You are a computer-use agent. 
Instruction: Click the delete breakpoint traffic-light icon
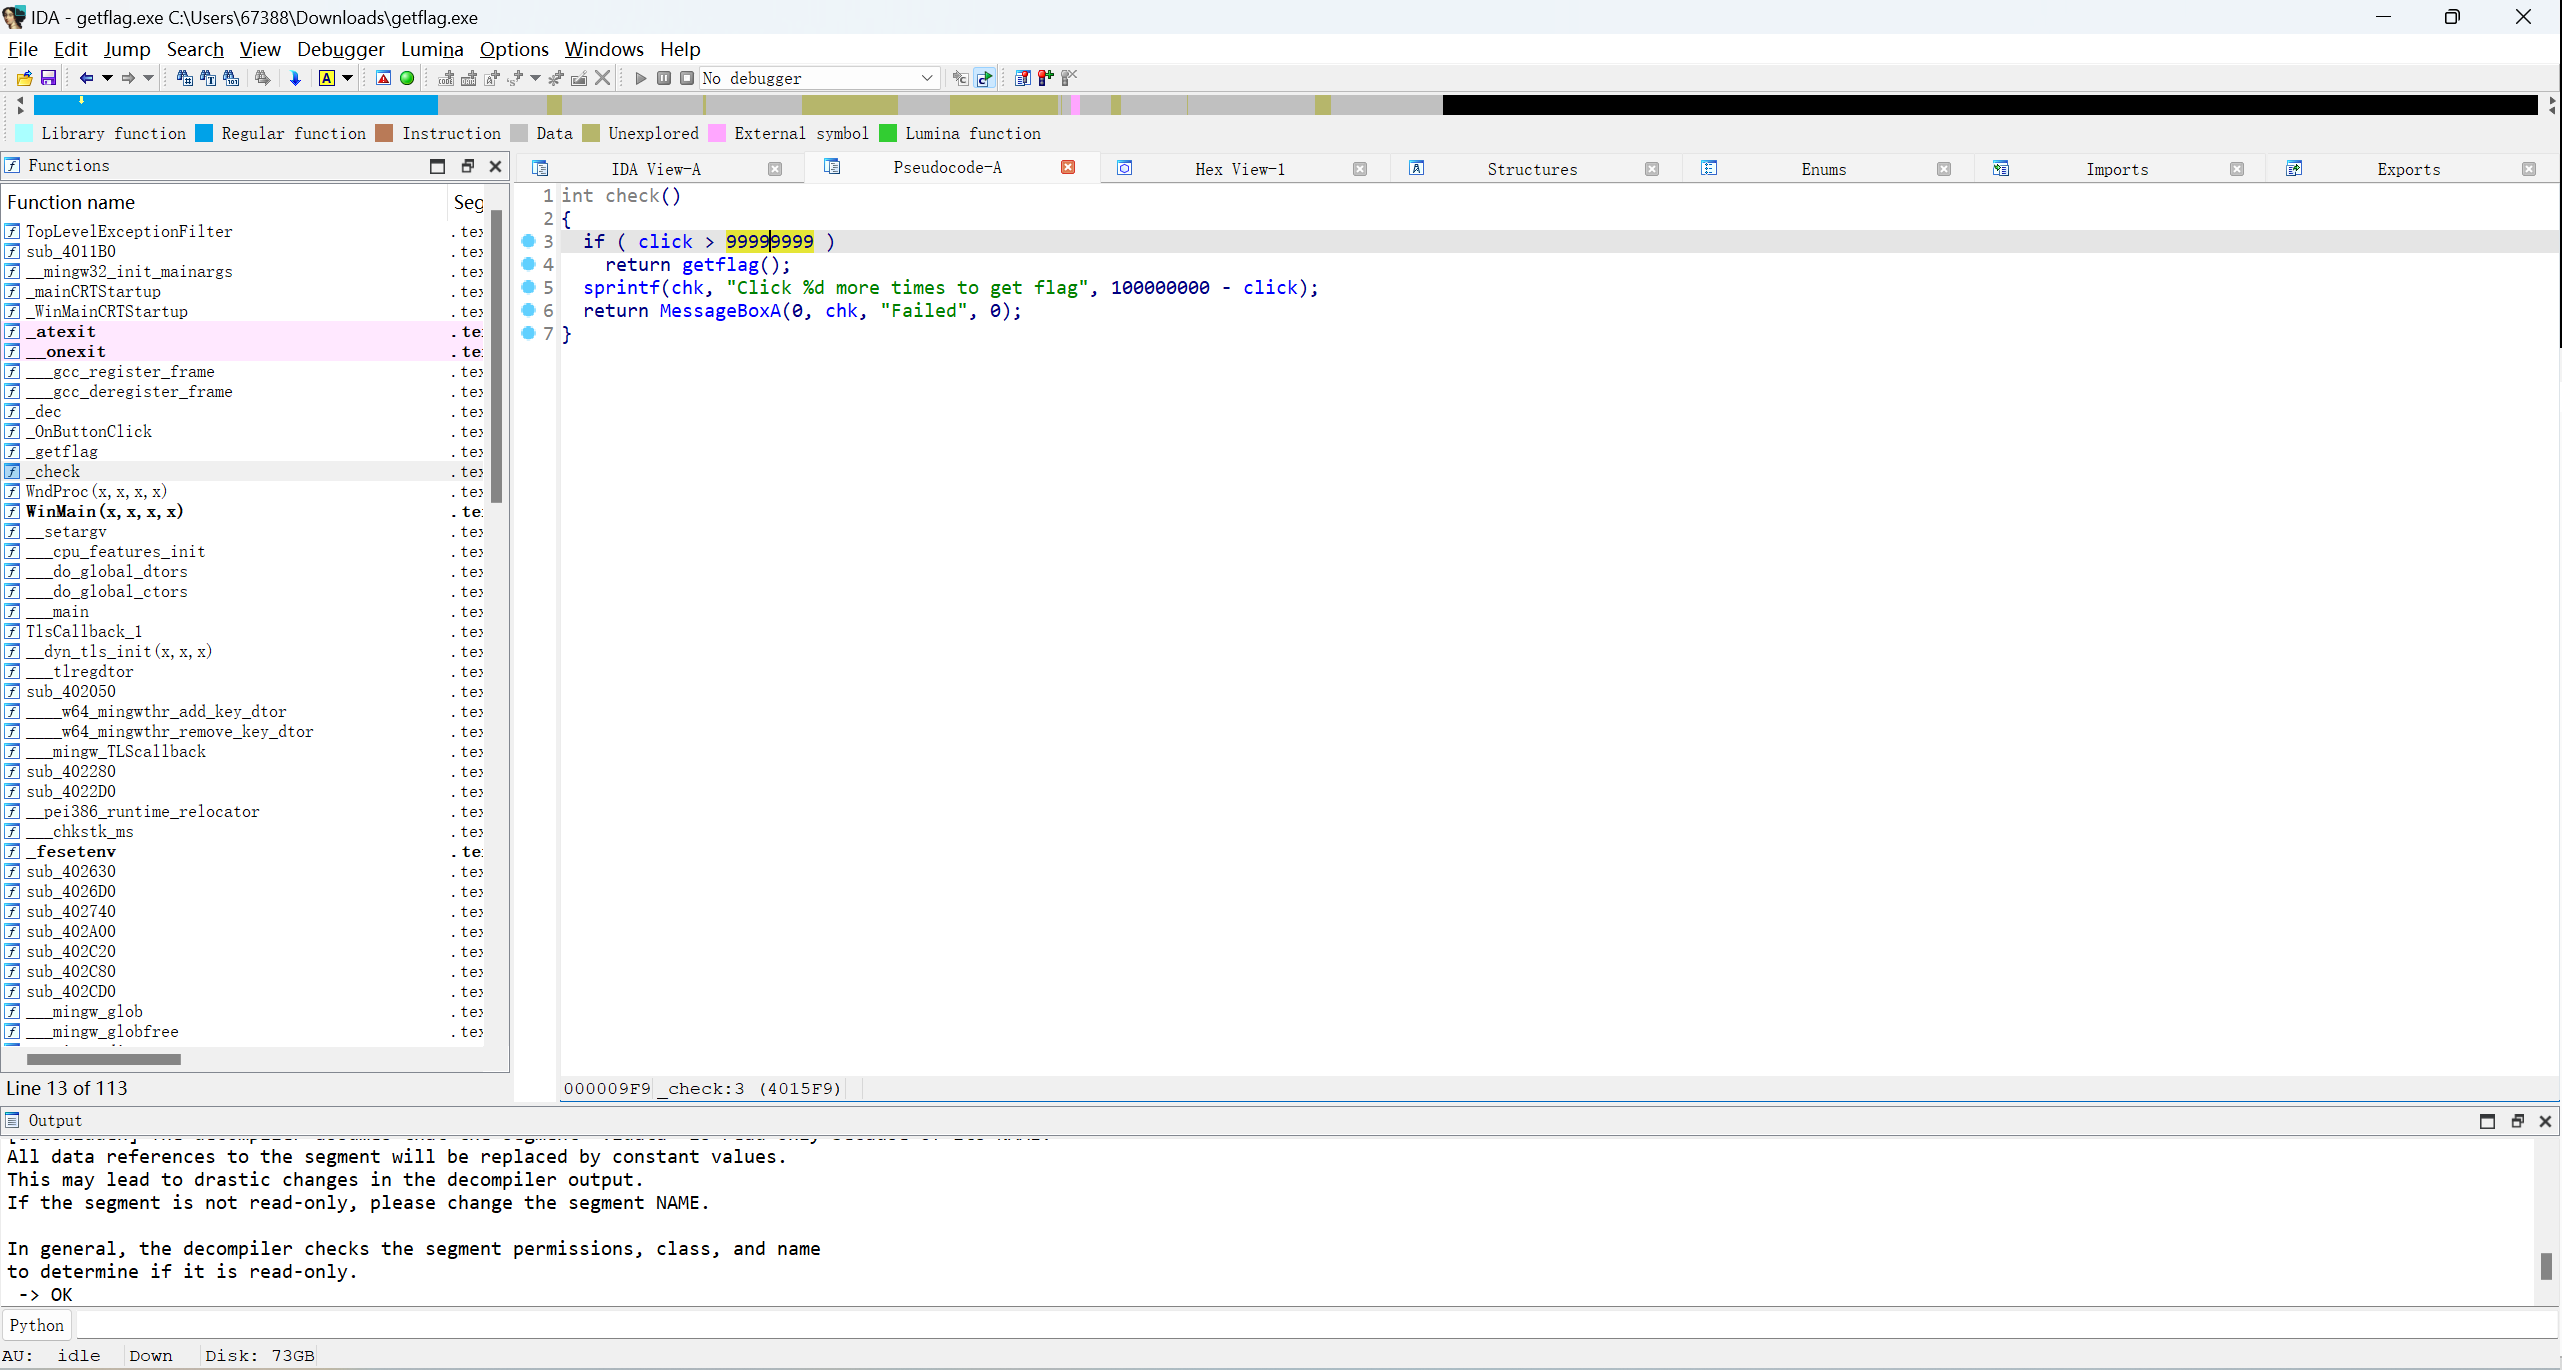(x=1069, y=78)
